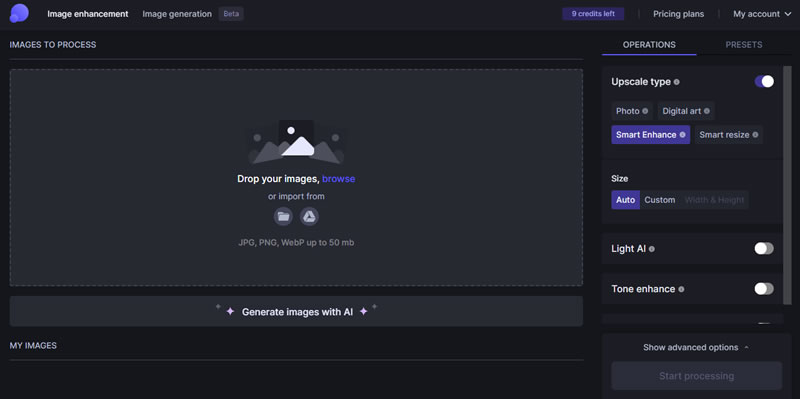Click the info icon on Digital art option
The height and width of the screenshot is (399, 800).
707,111
